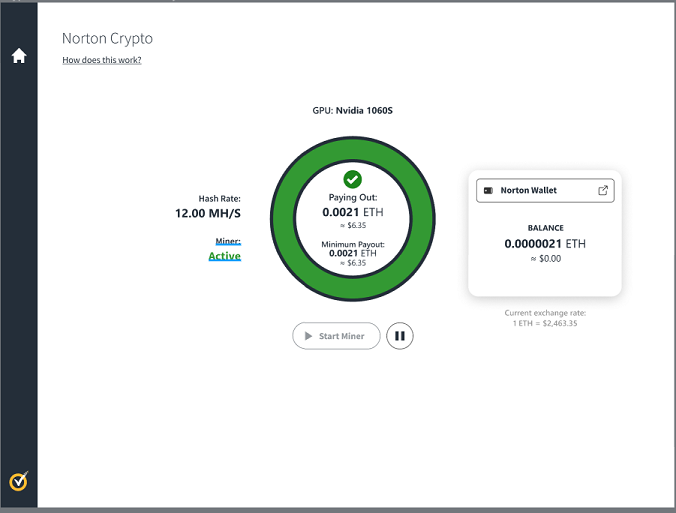This screenshot has height=513, width=676.
Task: Select the 'Norton Crypto' page title
Action: (107, 39)
